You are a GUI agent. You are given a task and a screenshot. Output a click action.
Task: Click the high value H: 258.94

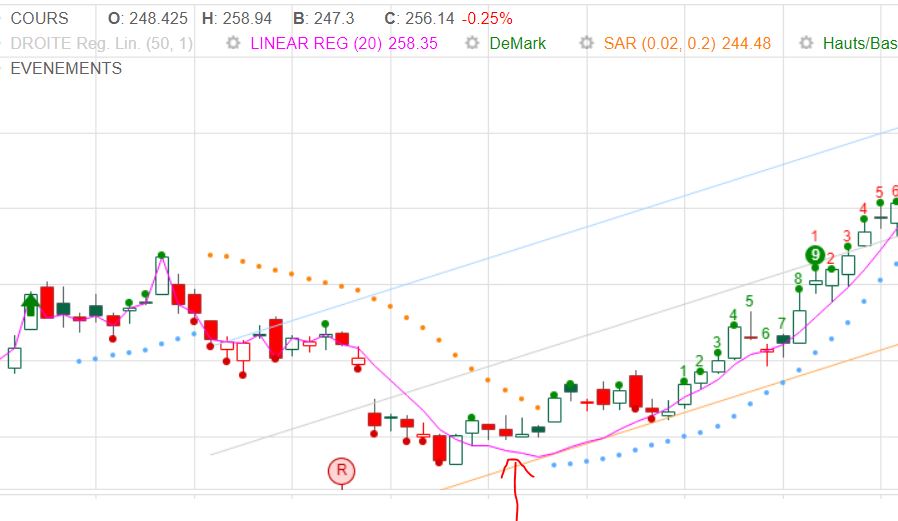click(237, 18)
